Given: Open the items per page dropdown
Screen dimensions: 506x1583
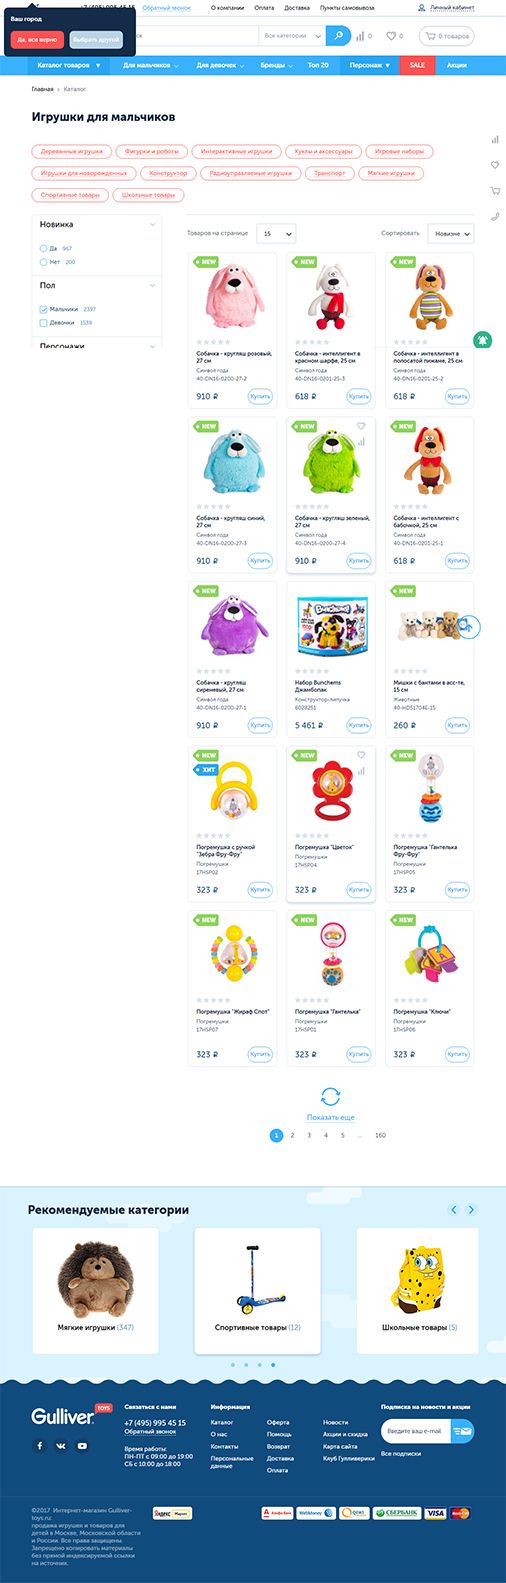Looking at the screenshot, I should pyautogui.click(x=276, y=233).
